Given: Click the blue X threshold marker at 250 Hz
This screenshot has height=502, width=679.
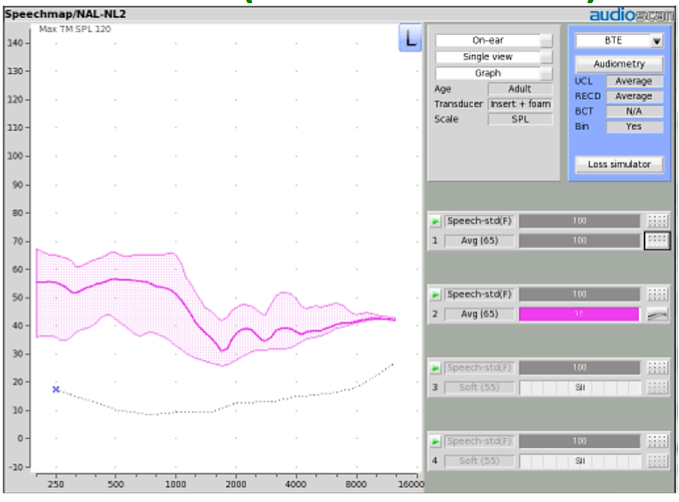Looking at the screenshot, I should tap(56, 389).
